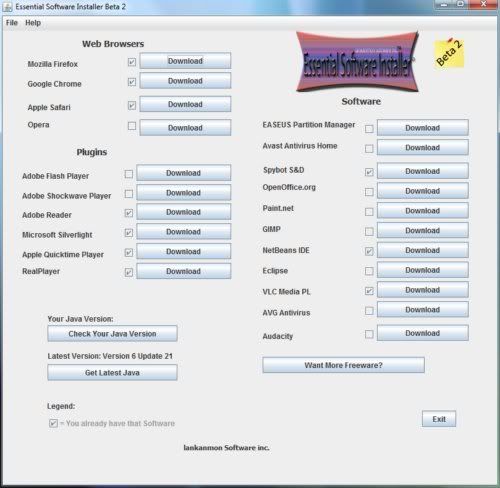Minimize the installer window

443,4
